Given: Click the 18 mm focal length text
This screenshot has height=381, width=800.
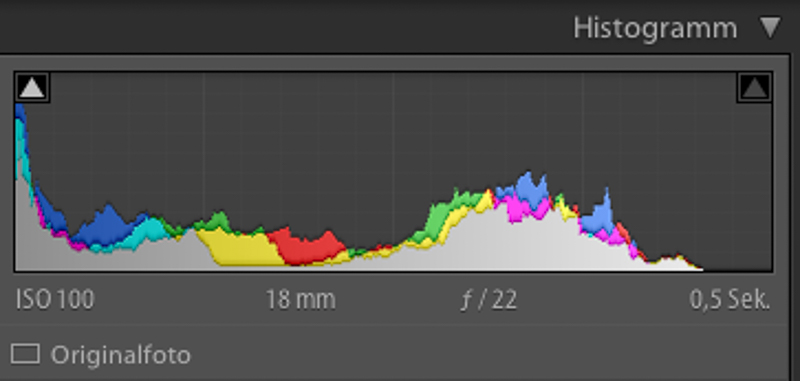Looking at the screenshot, I should pos(301,299).
